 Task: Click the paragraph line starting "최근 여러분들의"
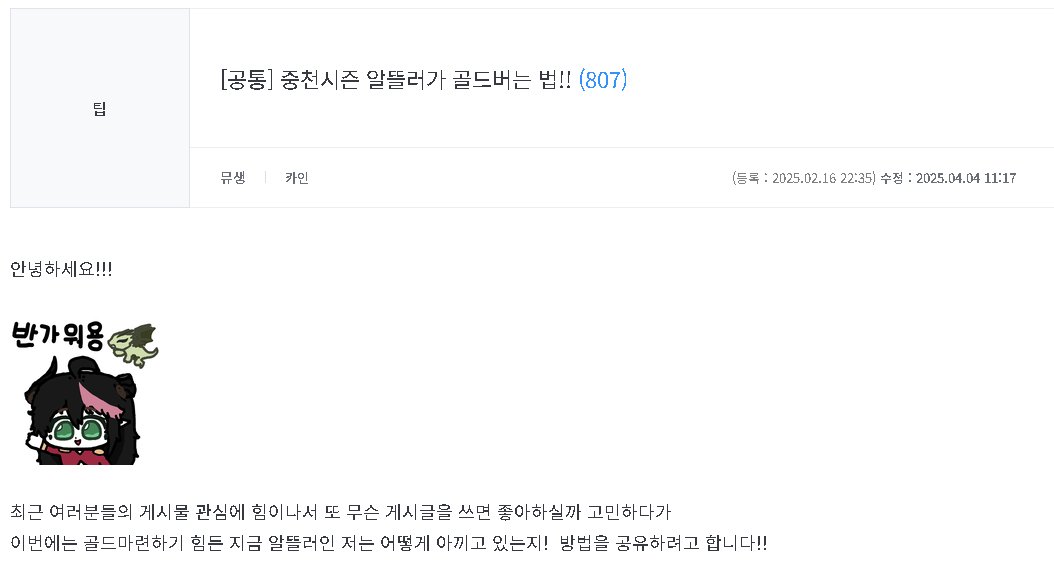point(340,512)
